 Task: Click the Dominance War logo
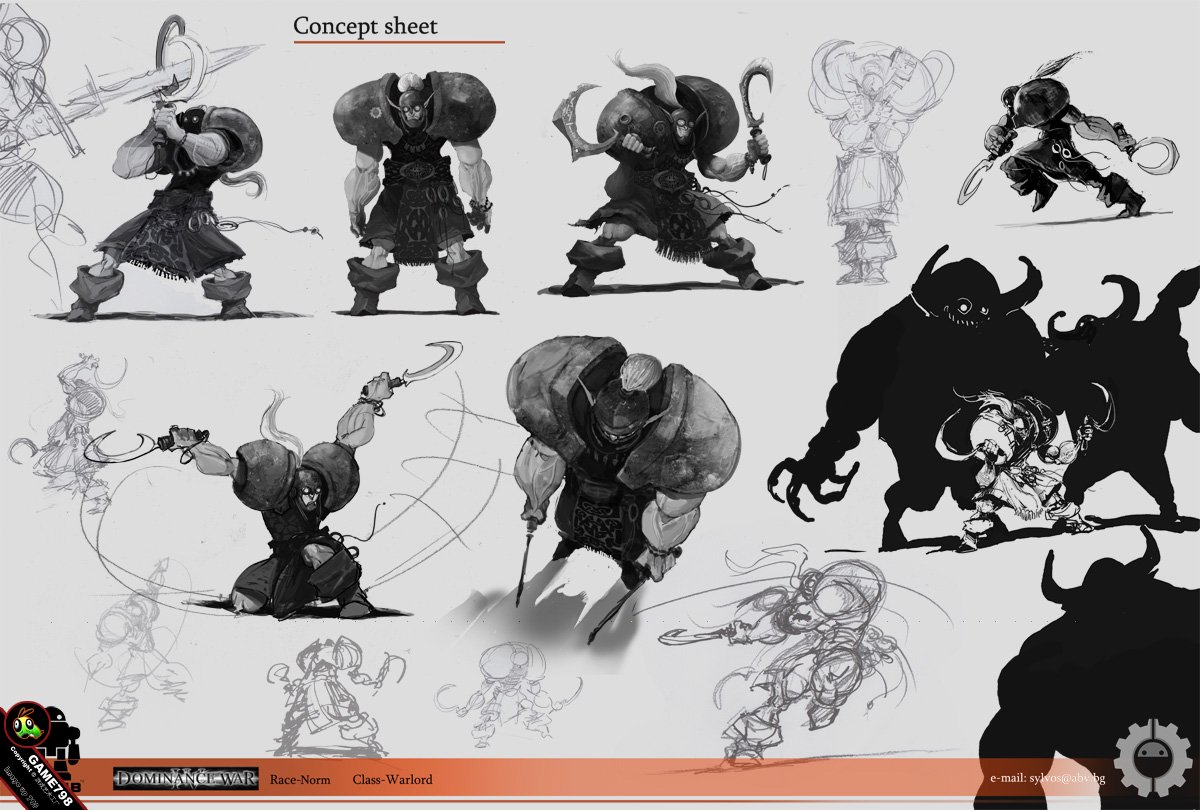(x=186, y=778)
